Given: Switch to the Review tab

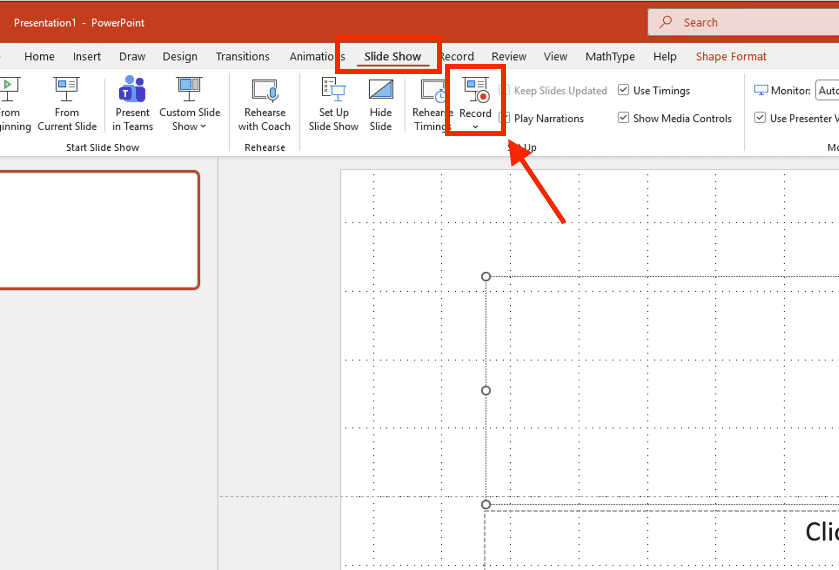Looking at the screenshot, I should (509, 56).
